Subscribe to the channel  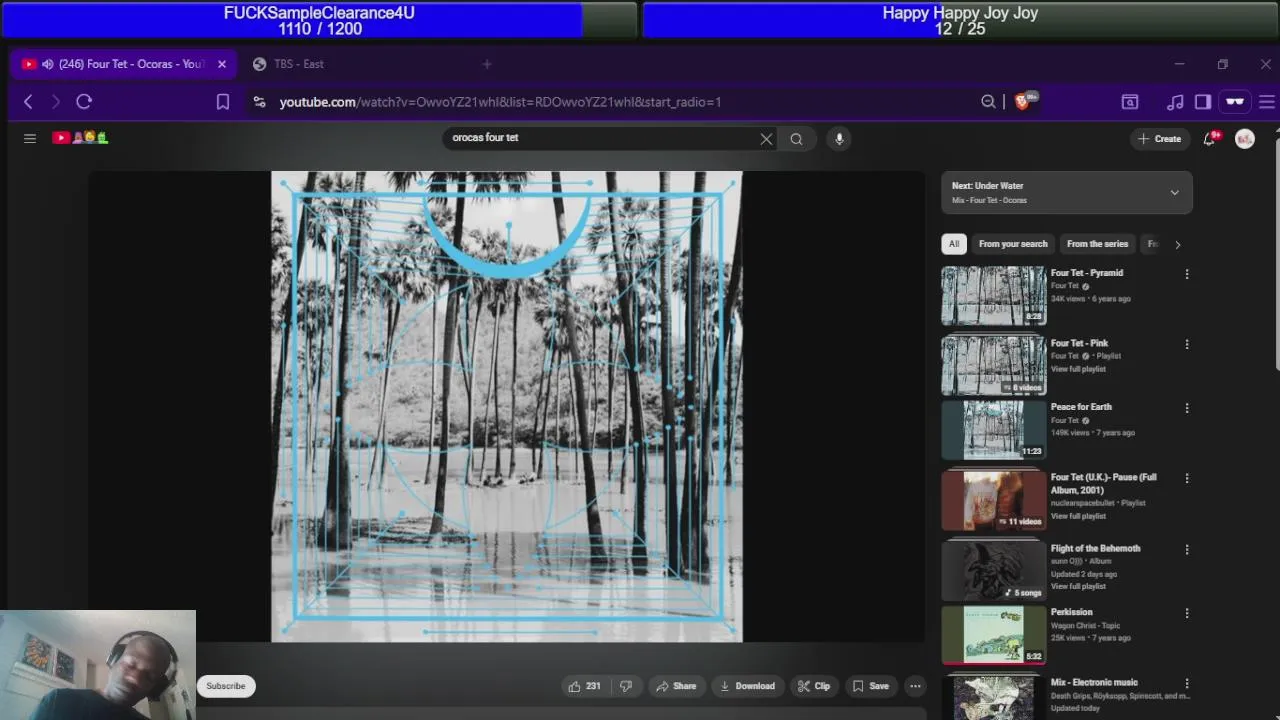(x=226, y=686)
